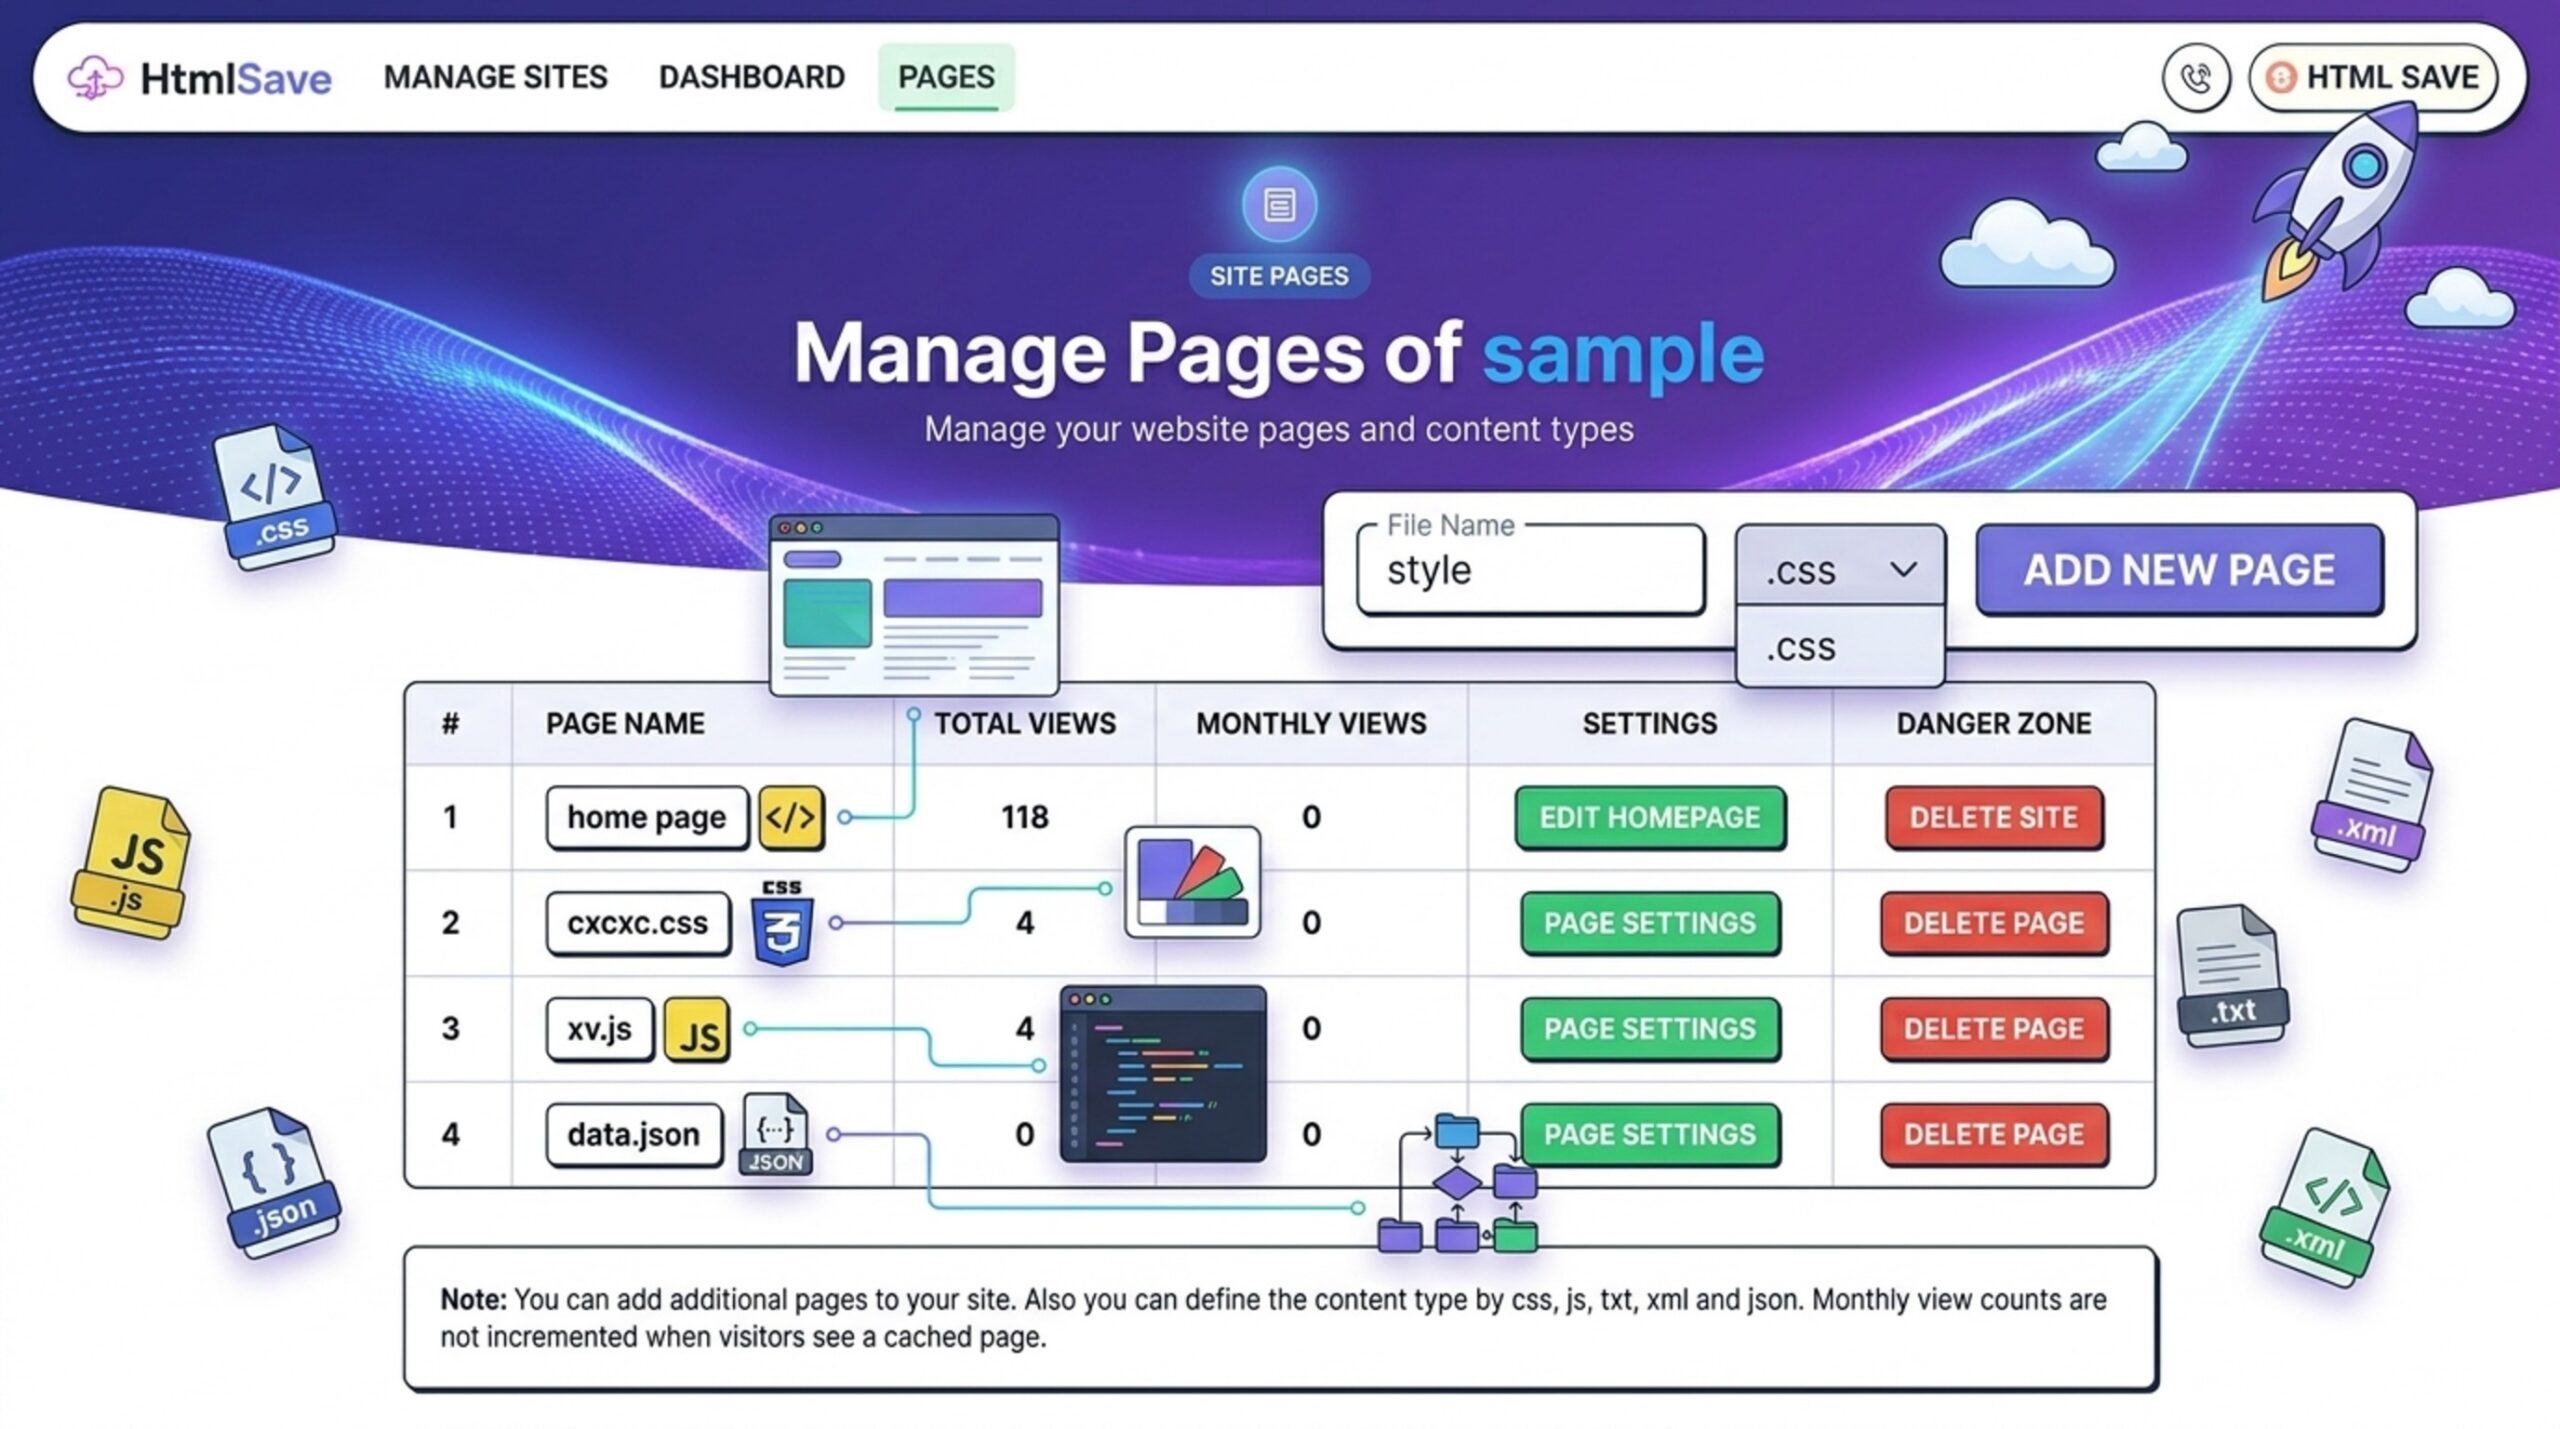
Task: Click EDIT HOMEPAGE for the home page
Action: pos(1649,817)
